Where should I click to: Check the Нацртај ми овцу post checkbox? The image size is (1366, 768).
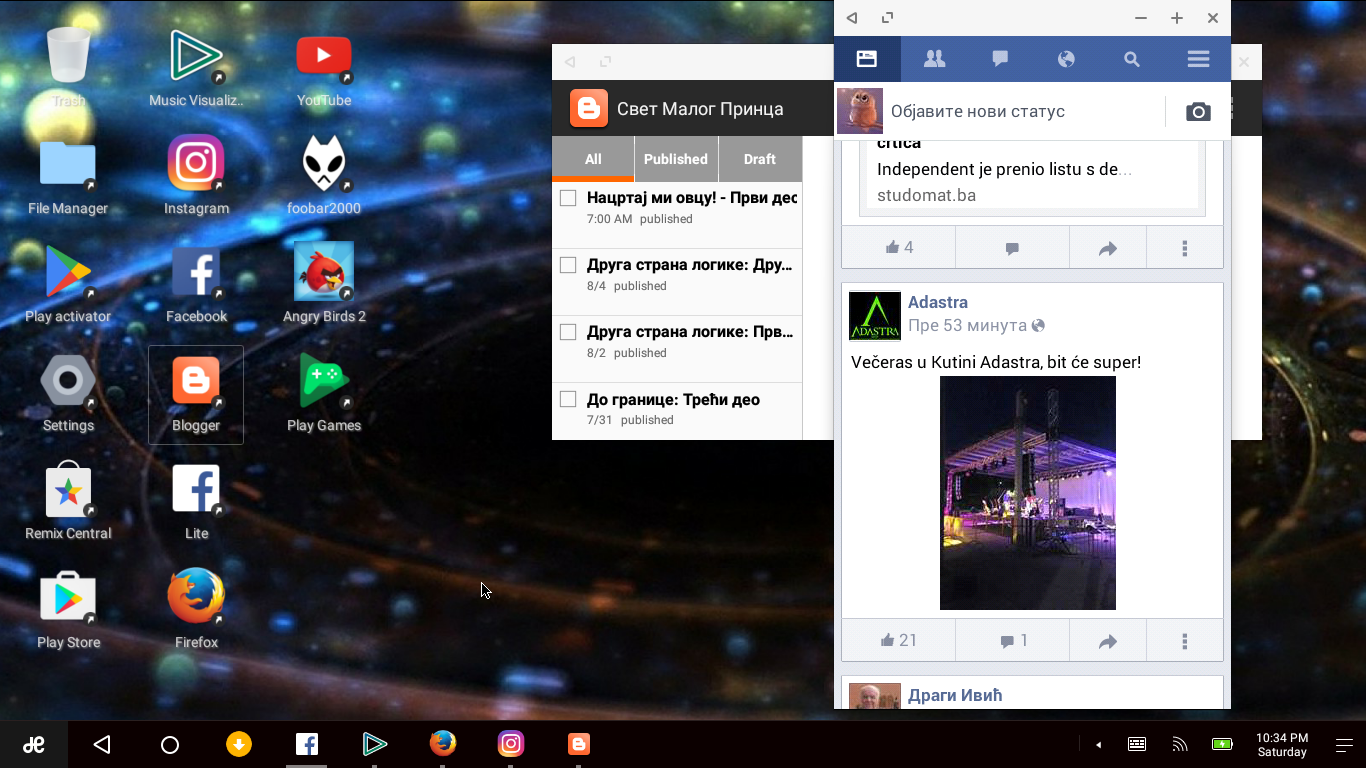coord(568,198)
